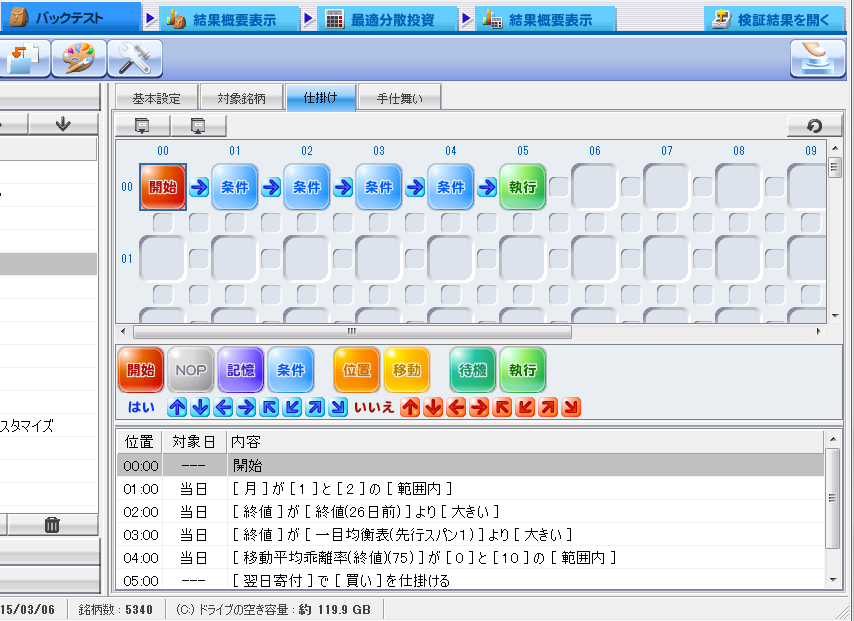This screenshot has width=854, height=621.
Task: Select the 00:00 開始 row in the list
Action: (x=471, y=465)
